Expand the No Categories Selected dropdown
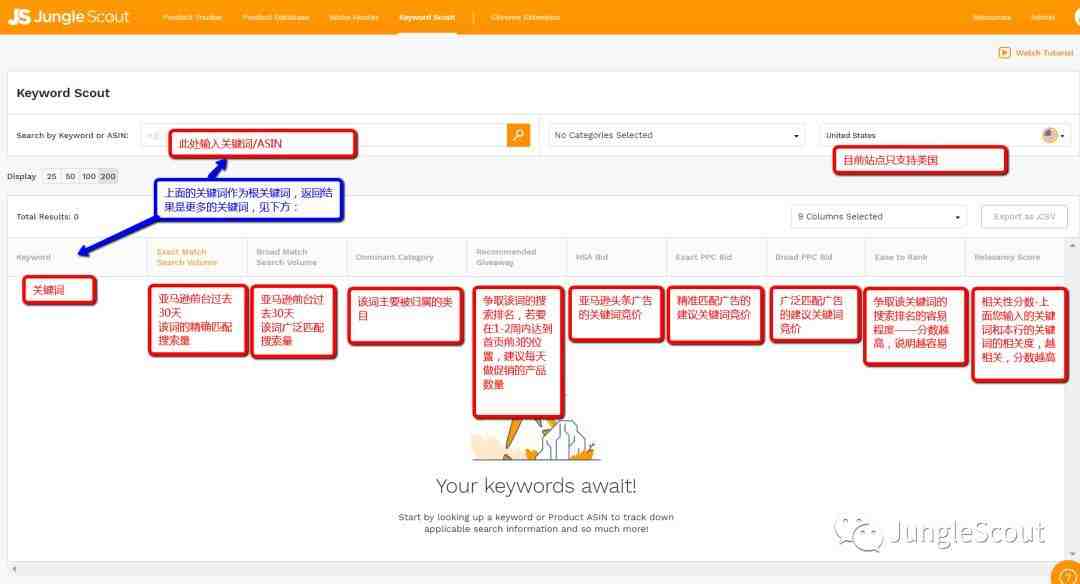 (676, 135)
